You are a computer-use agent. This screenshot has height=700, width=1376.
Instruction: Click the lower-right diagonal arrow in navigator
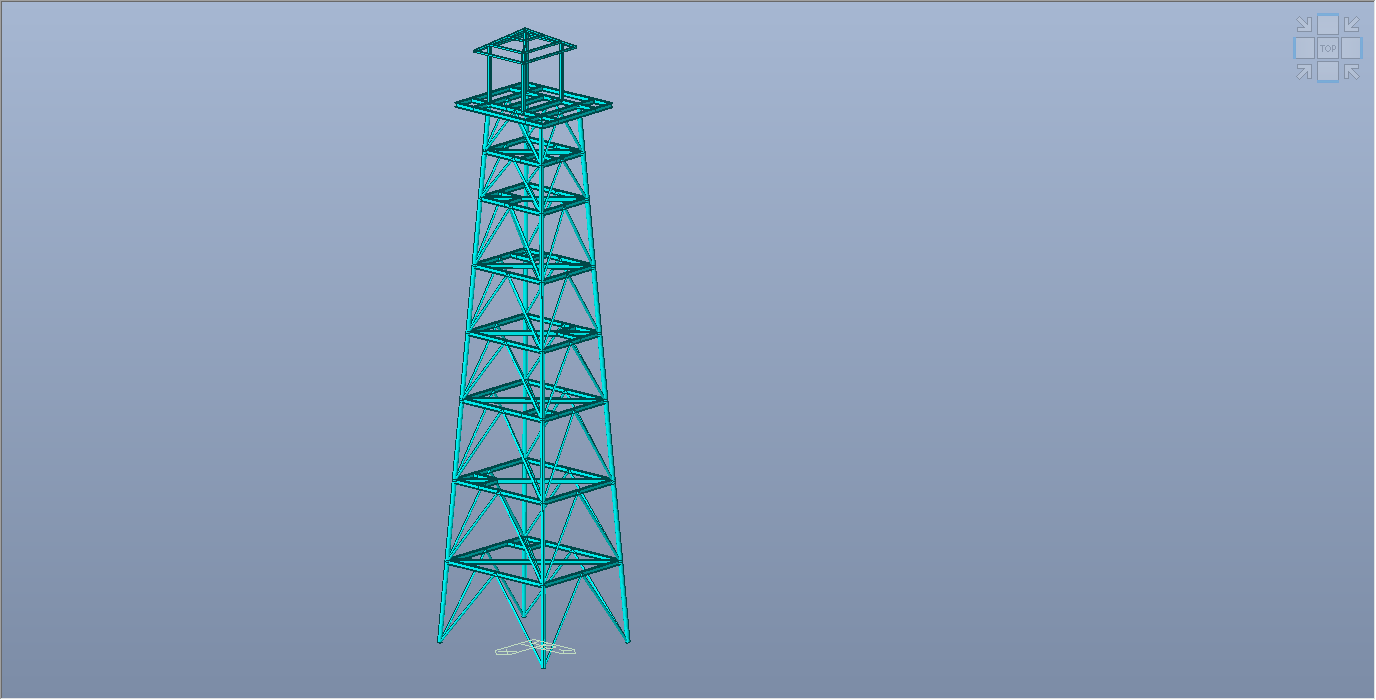(1352, 72)
